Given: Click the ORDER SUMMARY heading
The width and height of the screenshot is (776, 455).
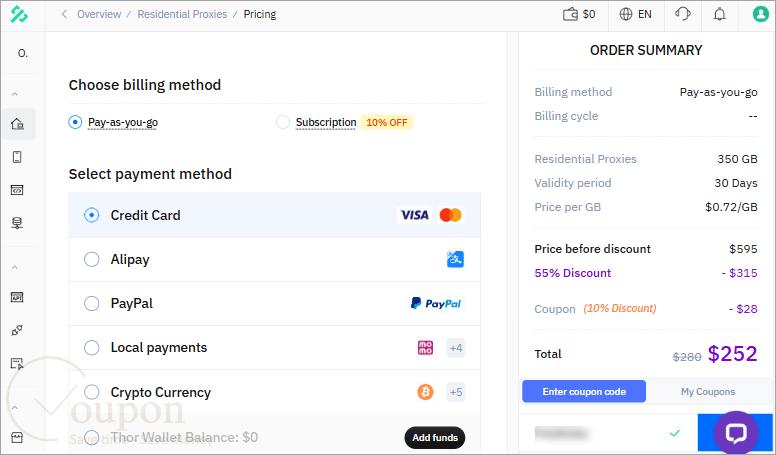Looking at the screenshot, I should tap(646, 50).
